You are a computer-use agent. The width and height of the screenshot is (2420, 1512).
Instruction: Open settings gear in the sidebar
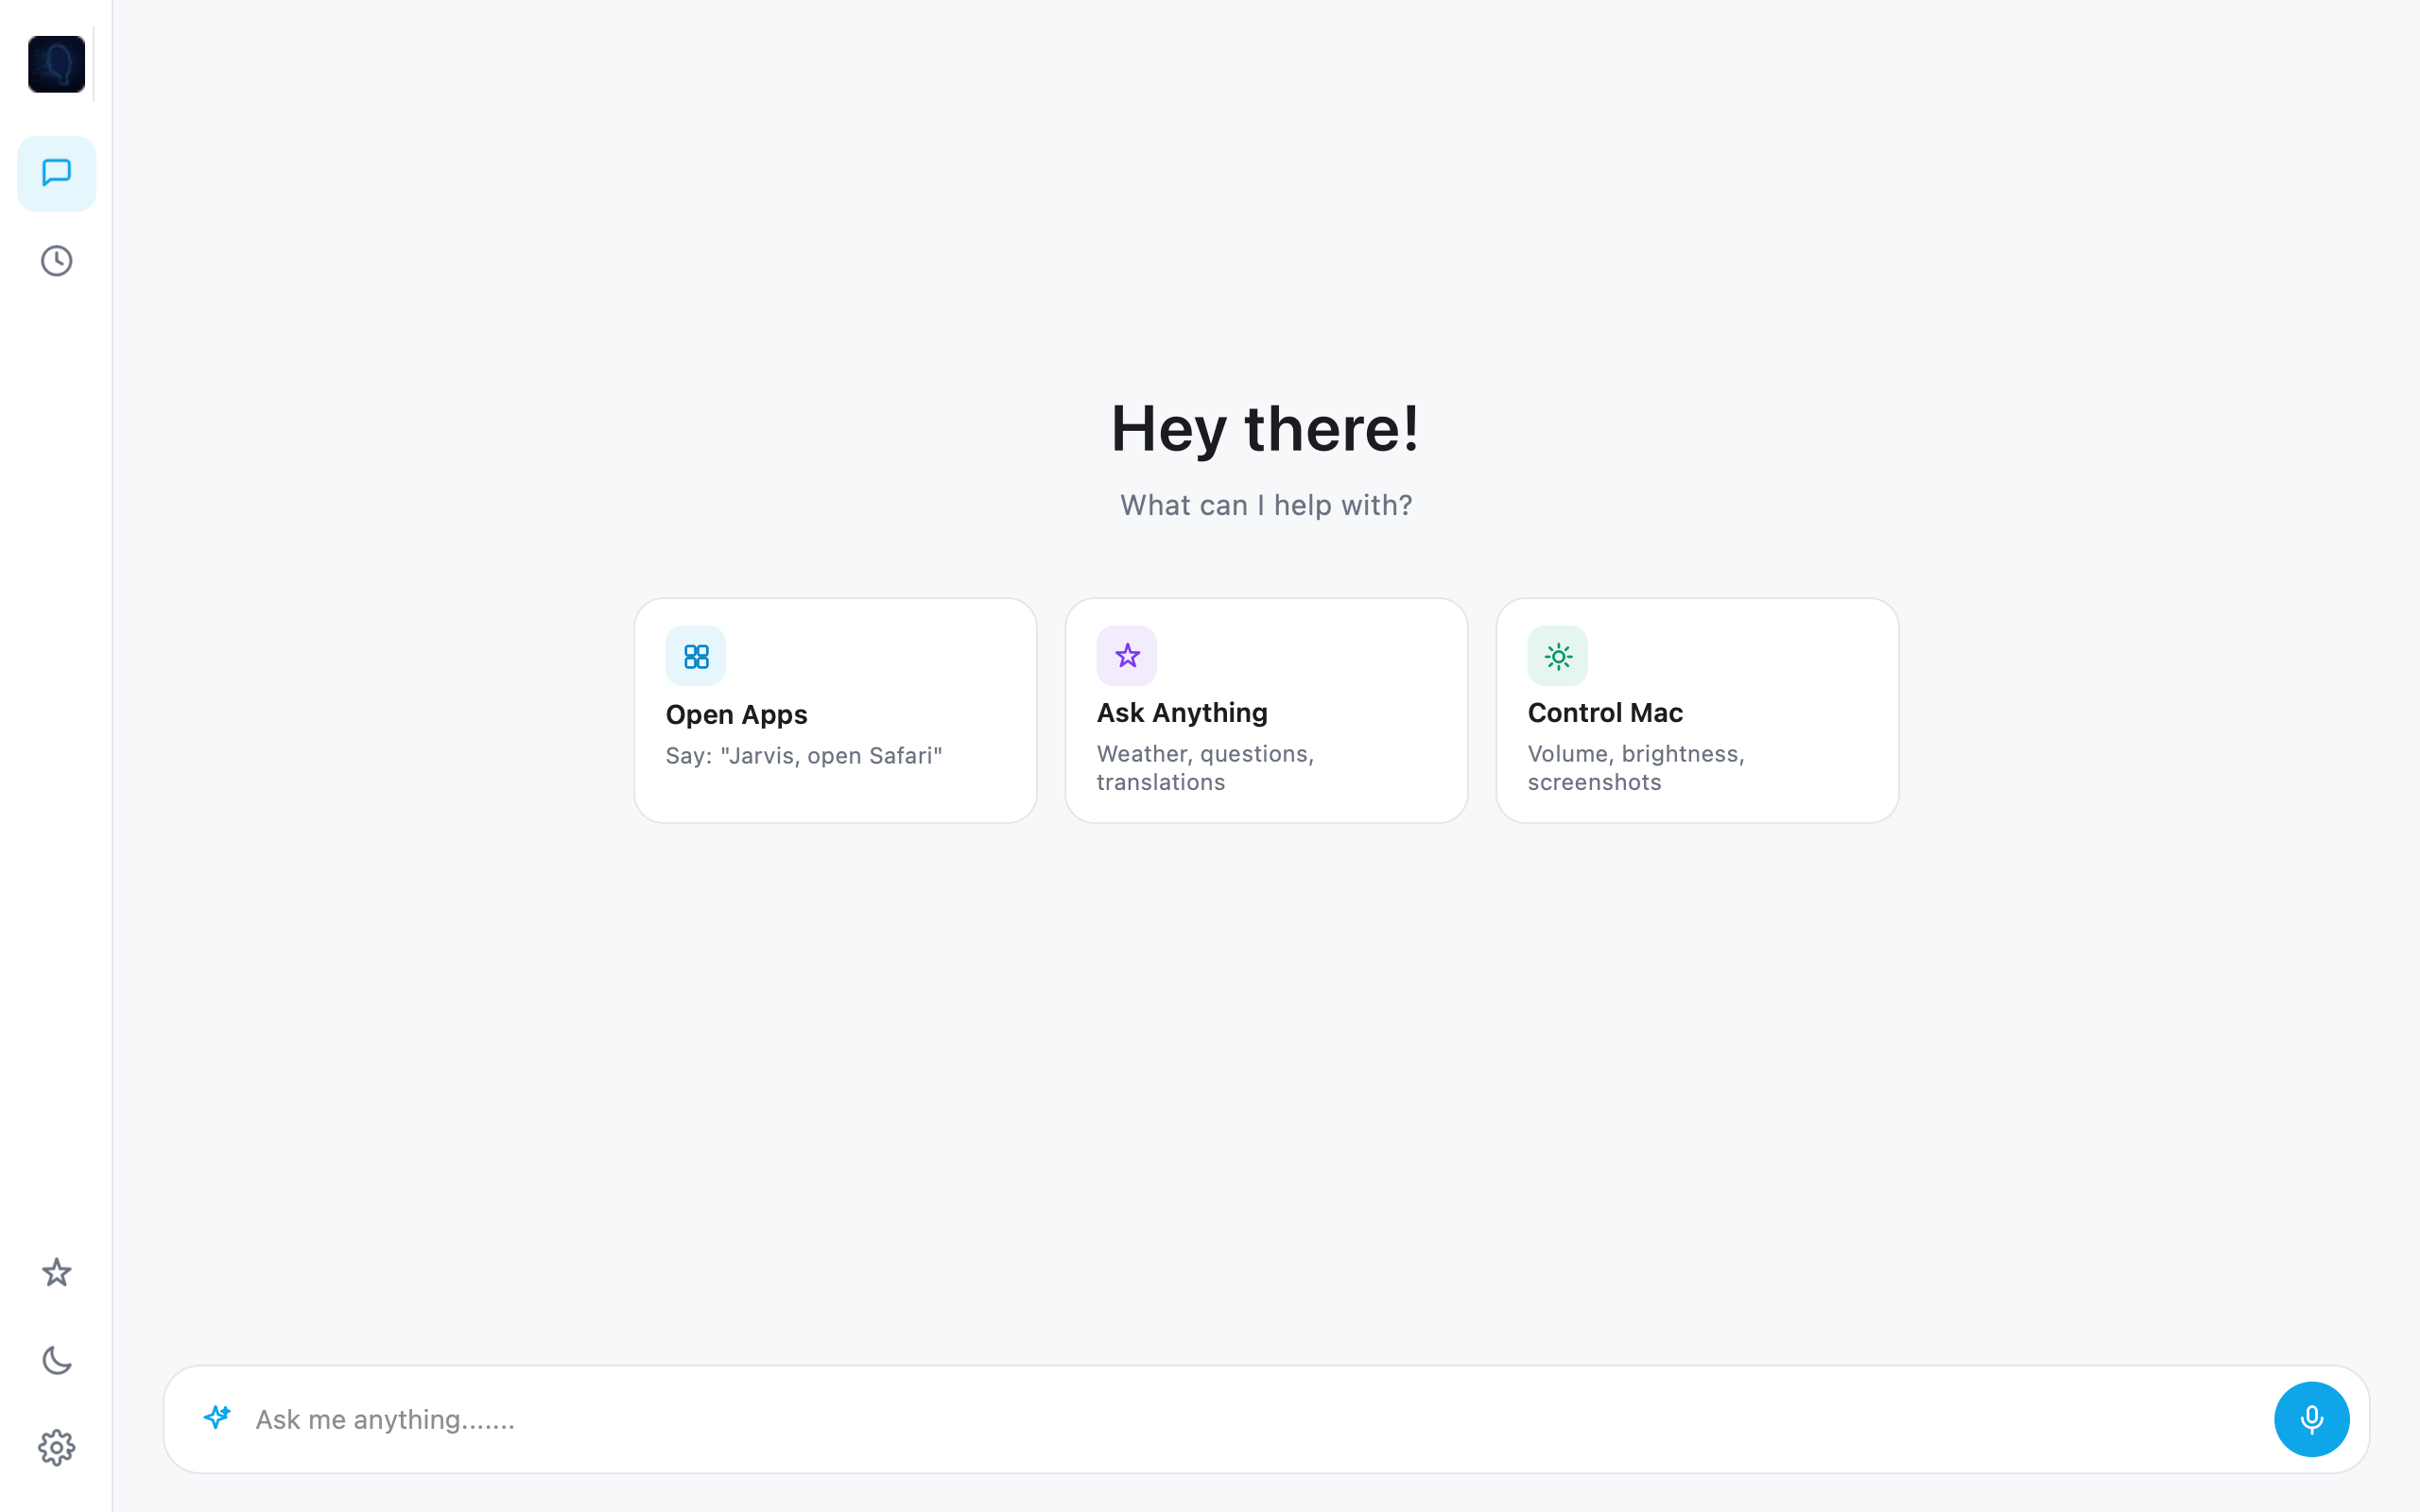56,1447
